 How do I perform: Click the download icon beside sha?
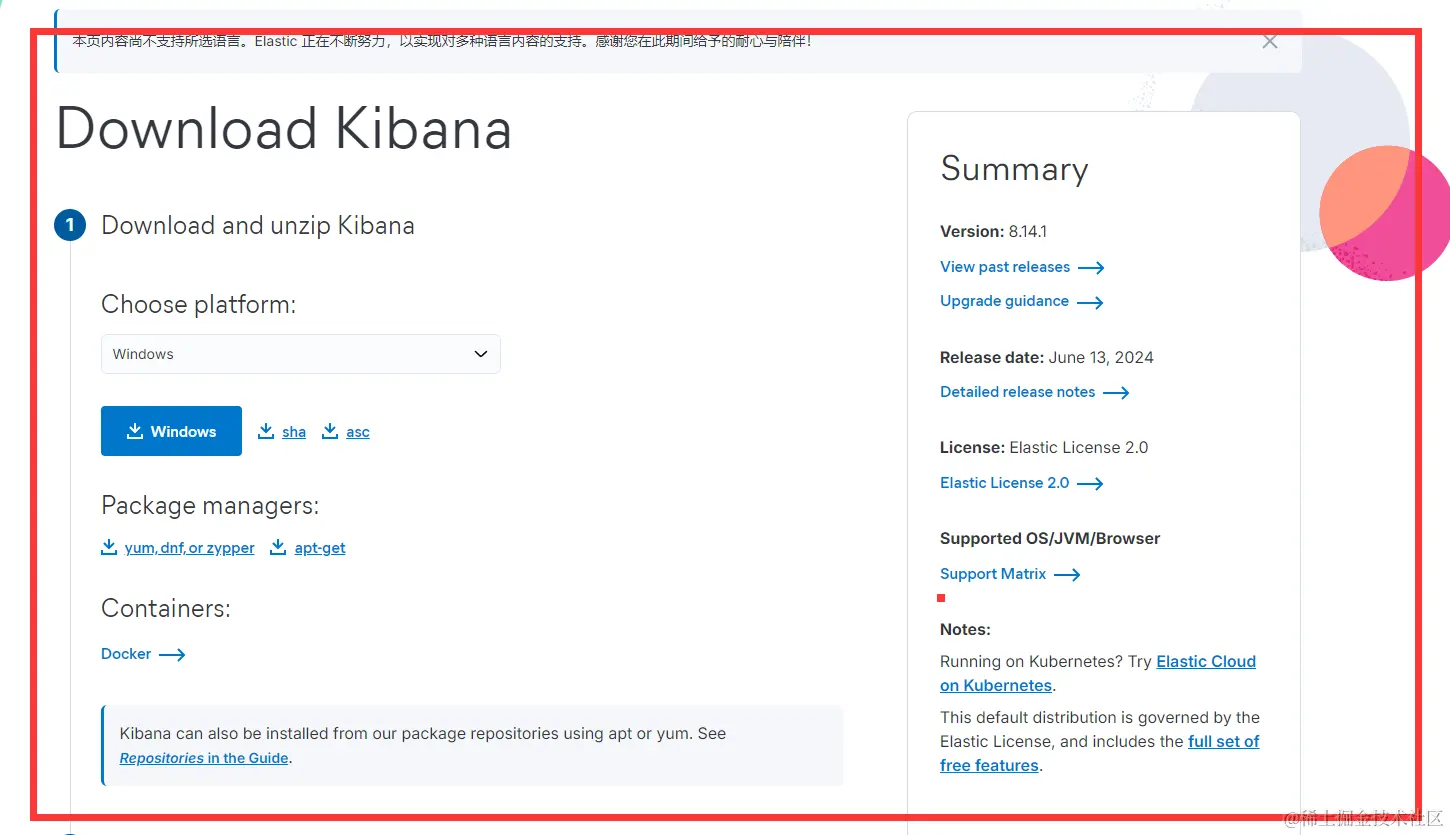[x=266, y=431]
